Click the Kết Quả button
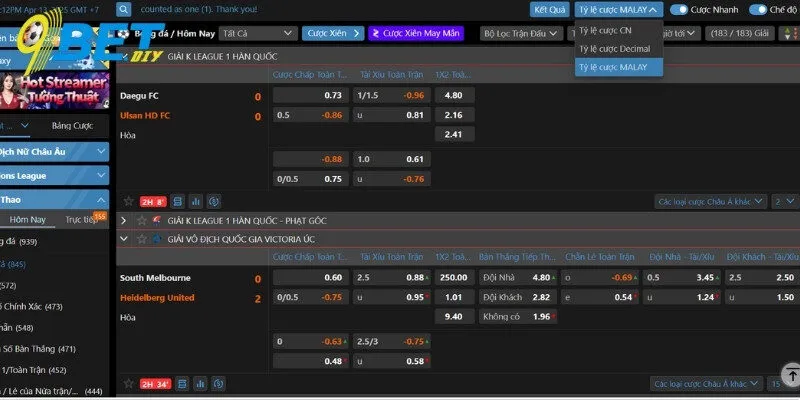Viewport: 800px width, 400px height. pos(549,10)
